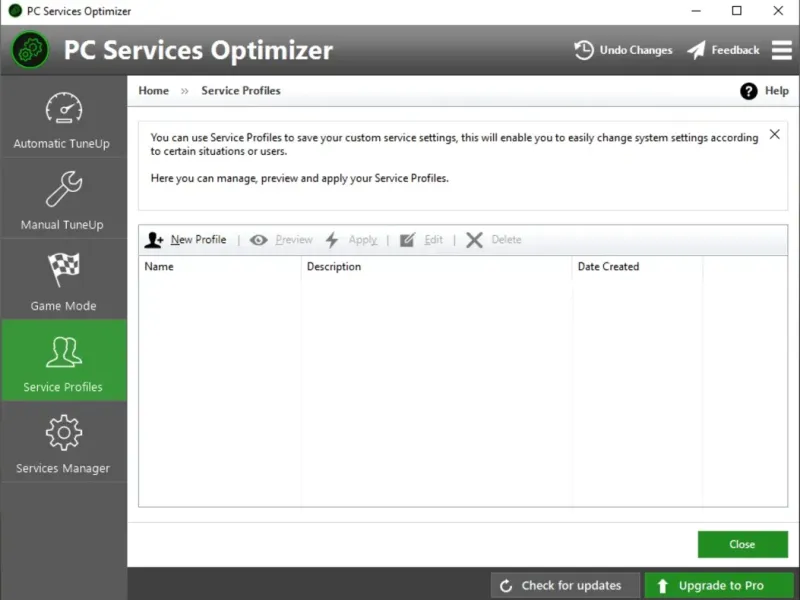Screen dimensions: 800x600
Task: Click Service Profiles breadcrumb text
Action: click(241, 91)
